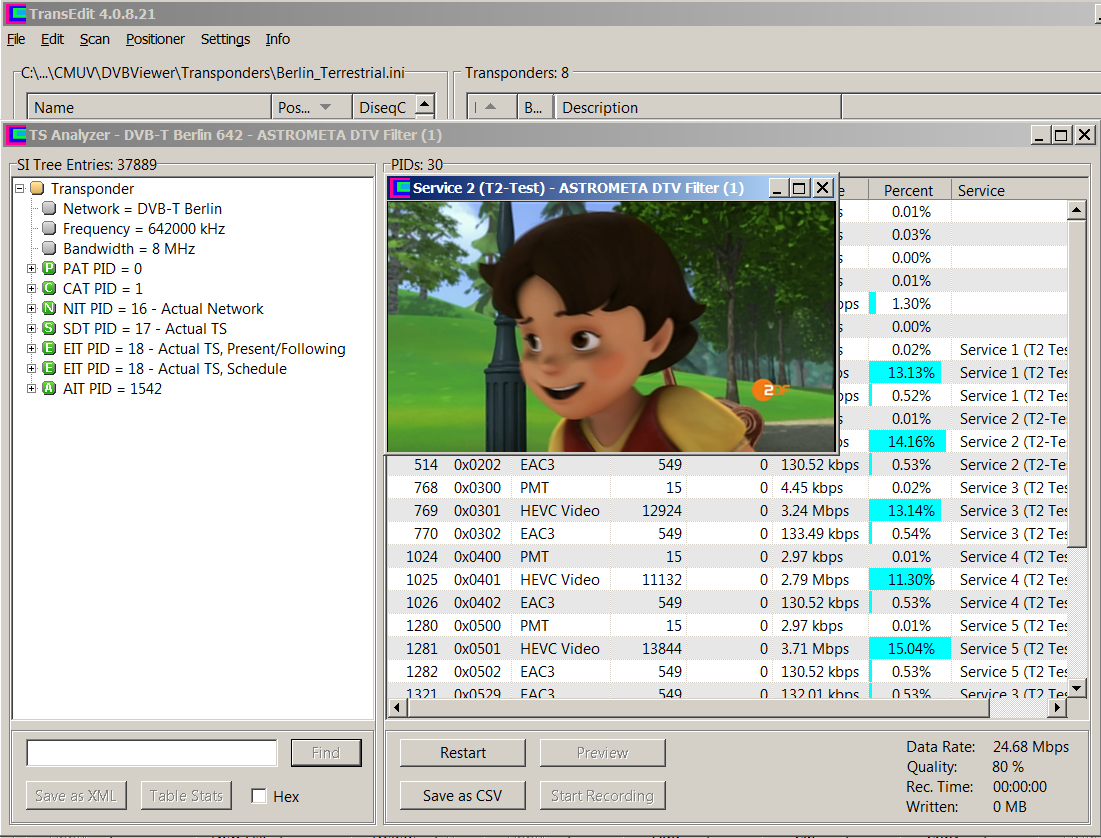Screen dimensions: 1101x838
Task: Click the NIT PID 16 icon
Action: (x=49, y=309)
